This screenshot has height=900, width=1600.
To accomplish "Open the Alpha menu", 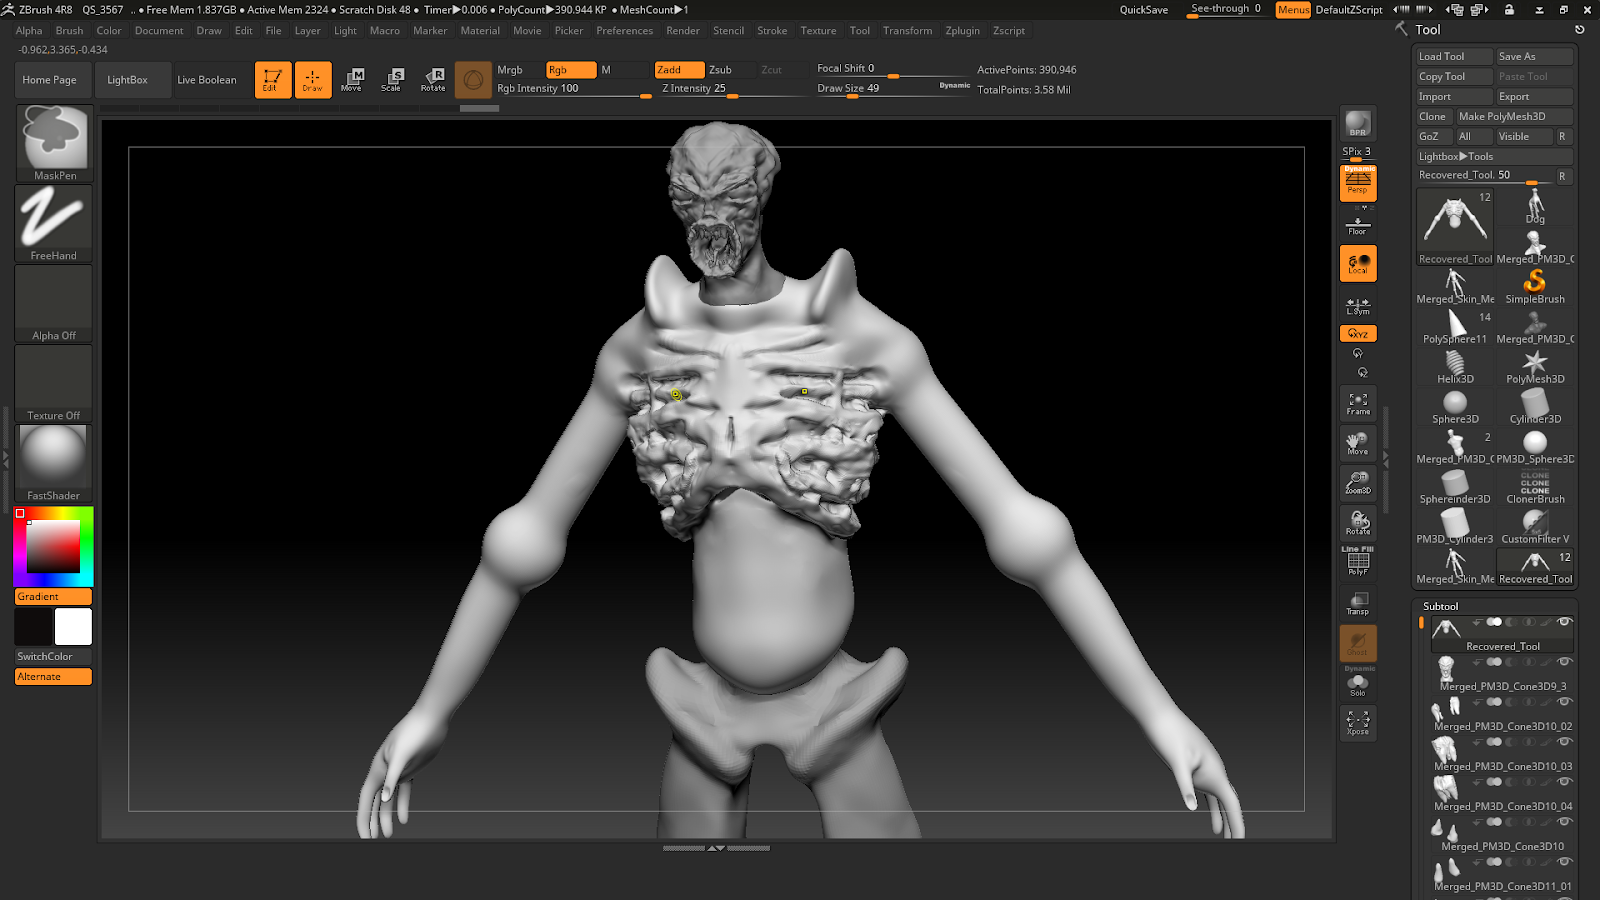I will tap(29, 31).
